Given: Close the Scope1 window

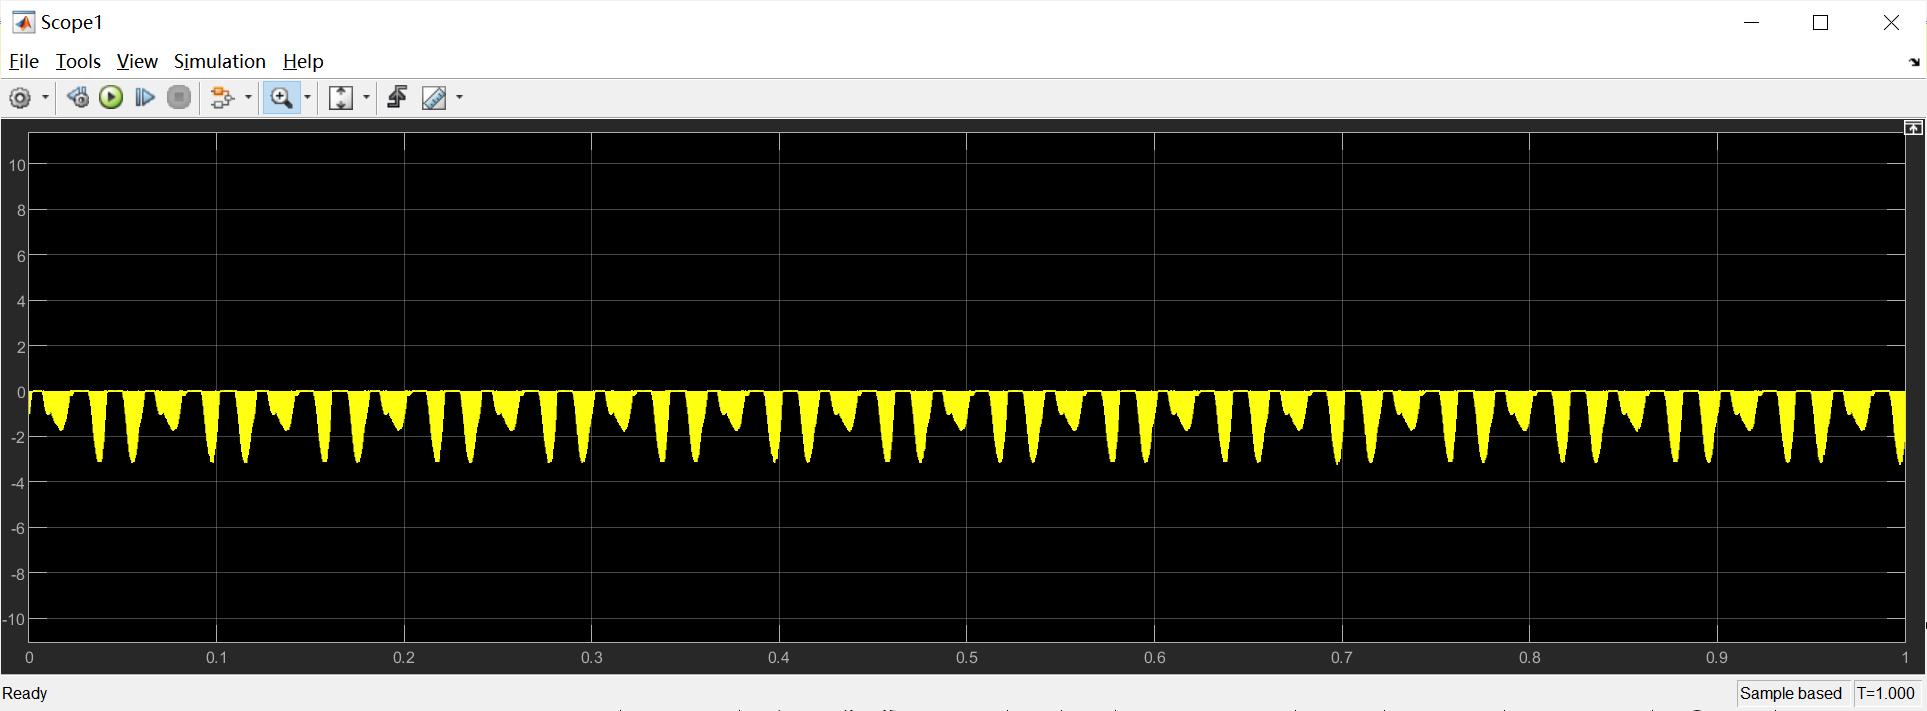Looking at the screenshot, I should 1891,22.
